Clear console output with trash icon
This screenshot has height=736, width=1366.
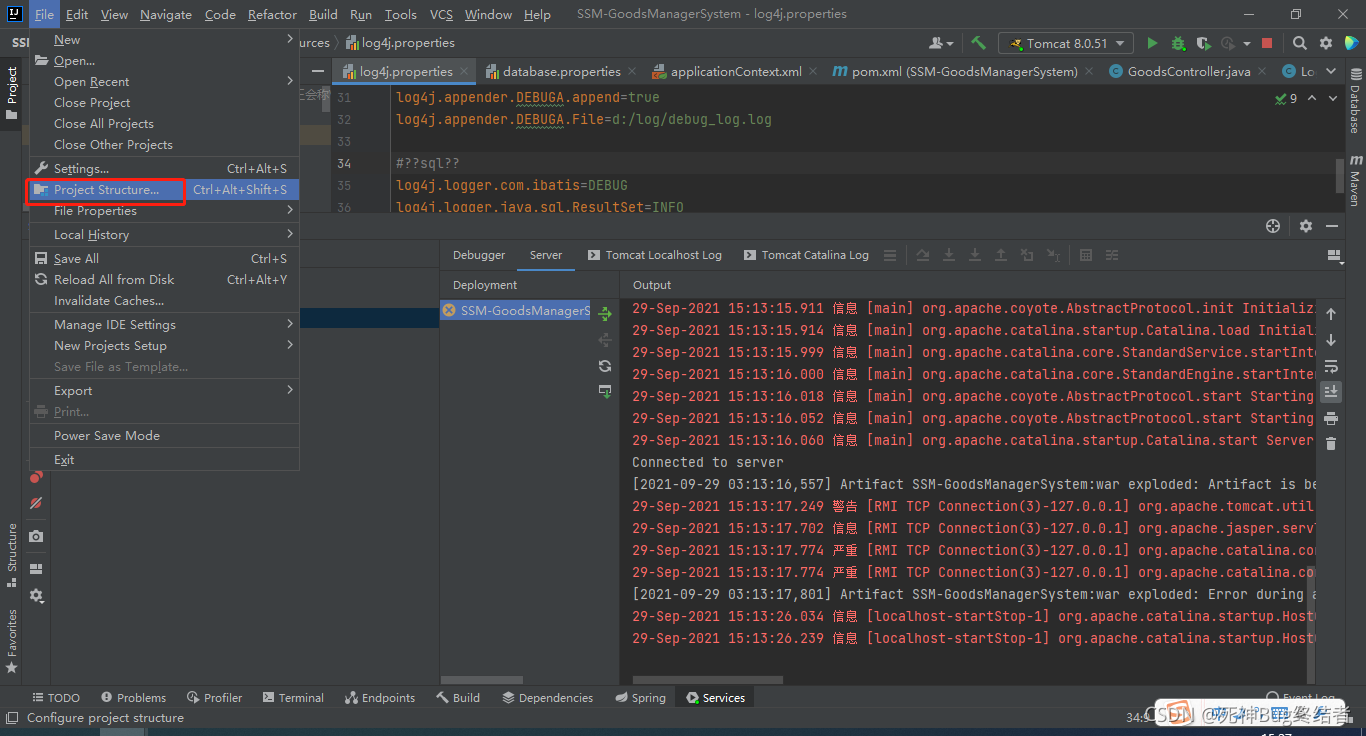pyautogui.click(x=1330, y=443)
